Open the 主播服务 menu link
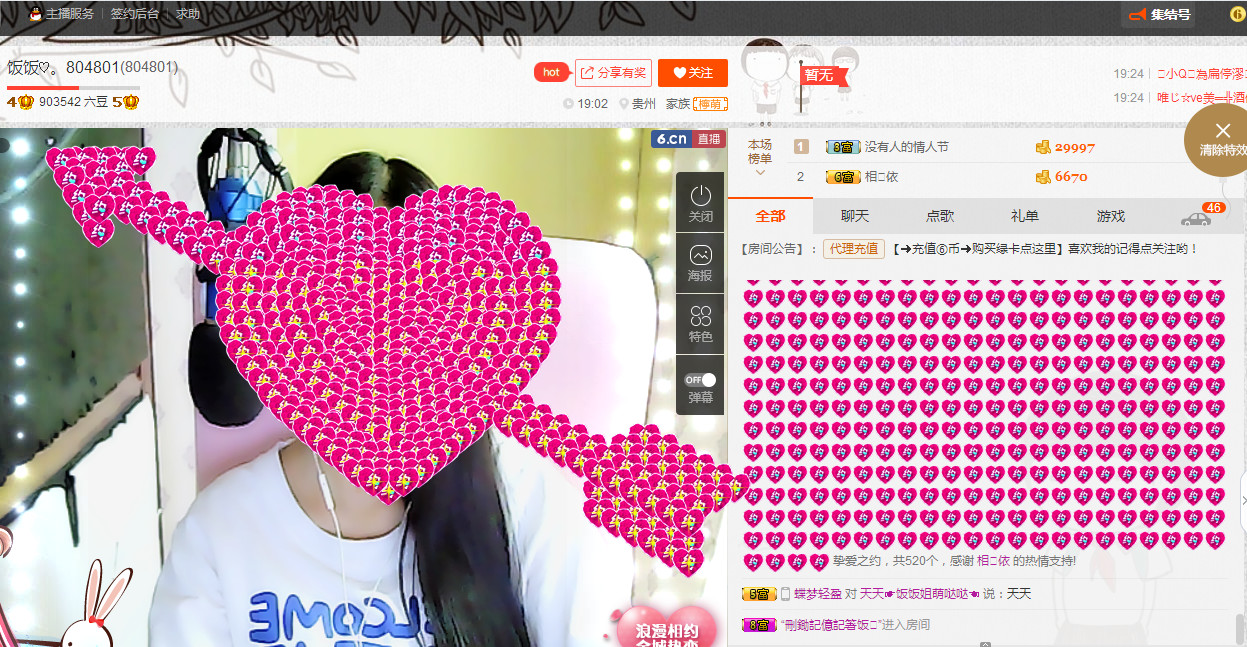The image size is (1247, 647). click(x=70, y=14)
